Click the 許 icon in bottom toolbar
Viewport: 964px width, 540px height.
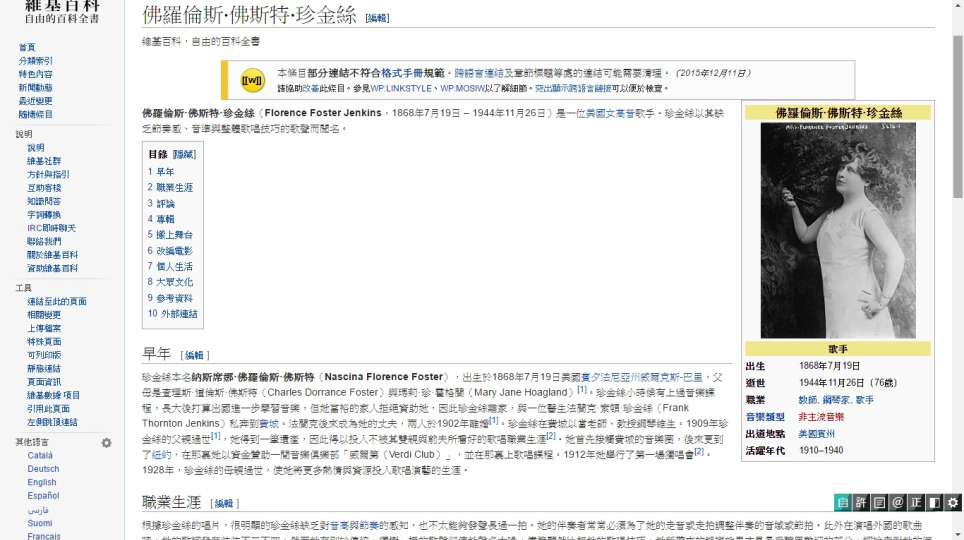coord(861,502)
